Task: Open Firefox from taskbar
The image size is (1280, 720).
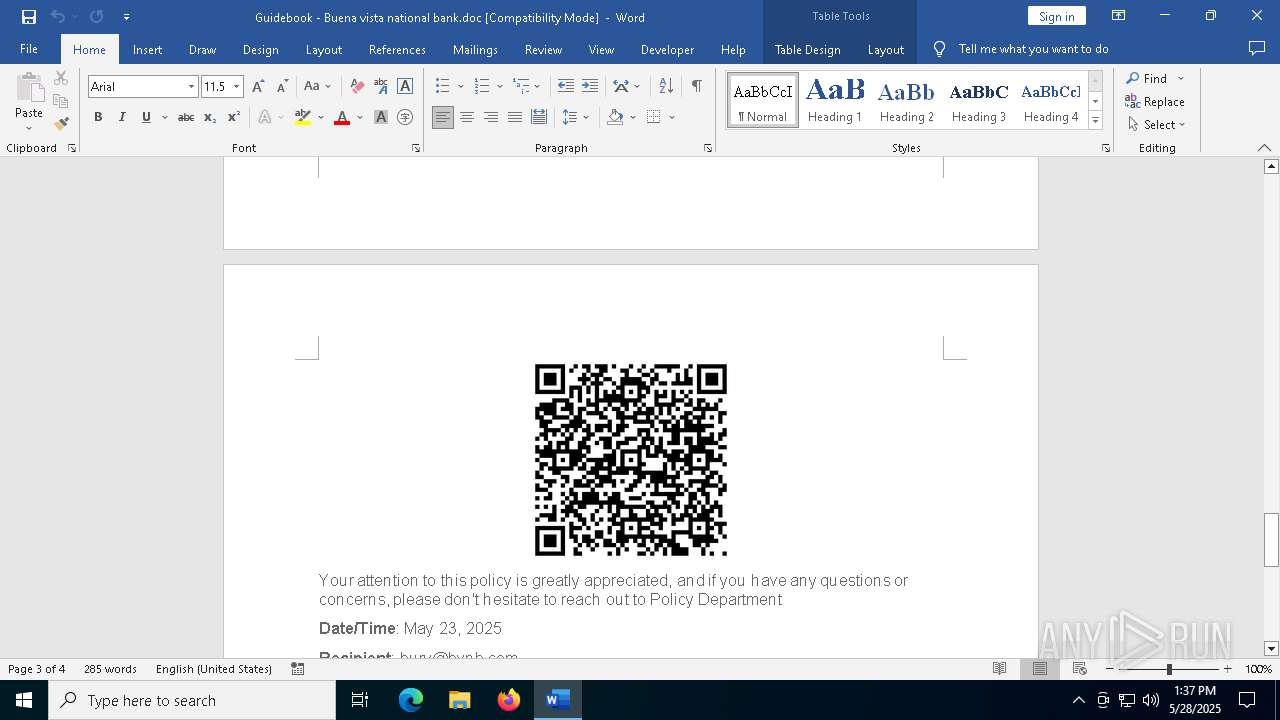Action: point(509,700)
